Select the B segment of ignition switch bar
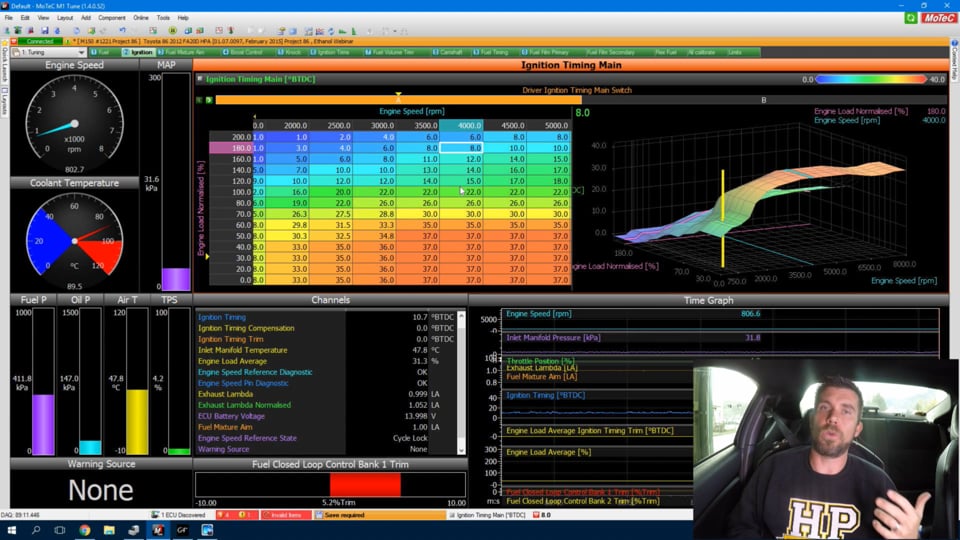This screenshot has width=960, height=540. (763, 100)
